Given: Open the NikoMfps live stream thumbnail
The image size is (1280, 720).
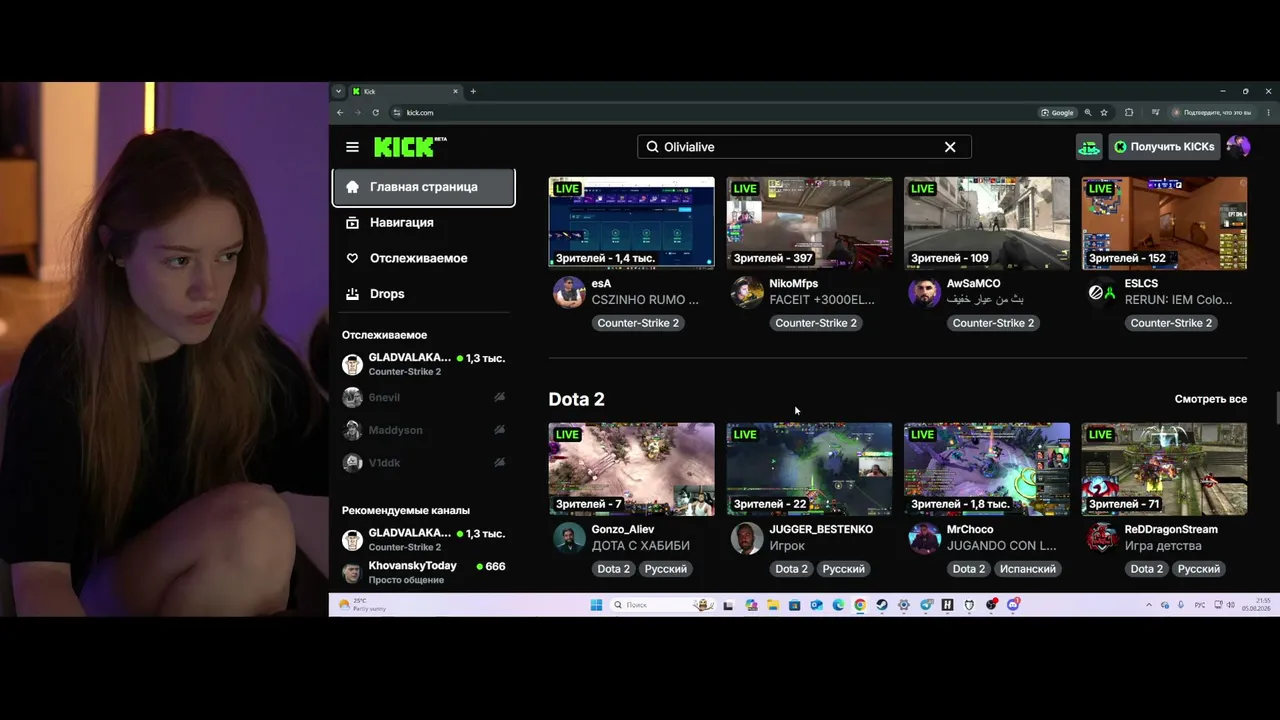Looking at the screenshot, I should (x=809, y=223).
